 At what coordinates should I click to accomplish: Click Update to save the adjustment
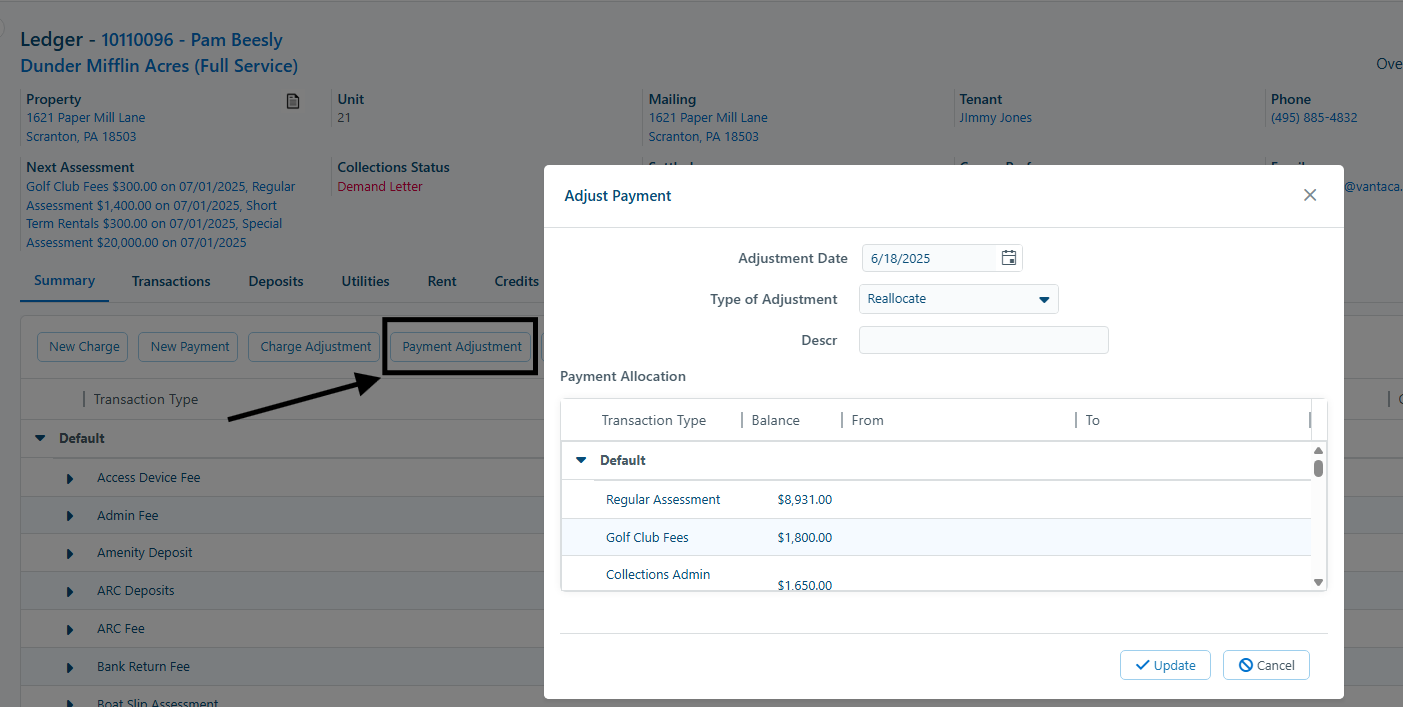pyautogui.click(x=1165, y=664)
